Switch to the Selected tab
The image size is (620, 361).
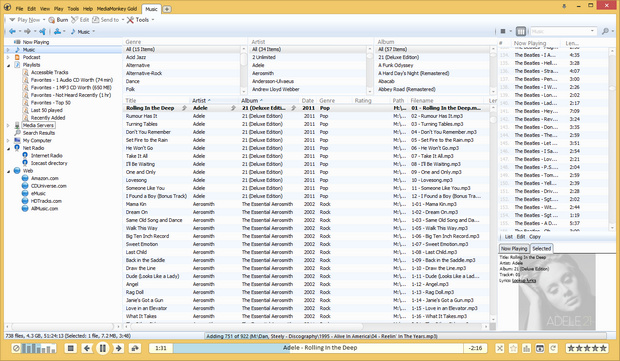click(x=541, y=248)
